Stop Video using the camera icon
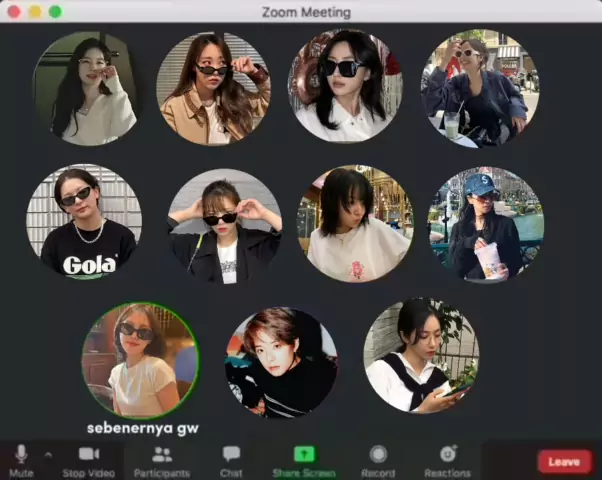This screenshot has width=602, height=480. click(88, 455)
